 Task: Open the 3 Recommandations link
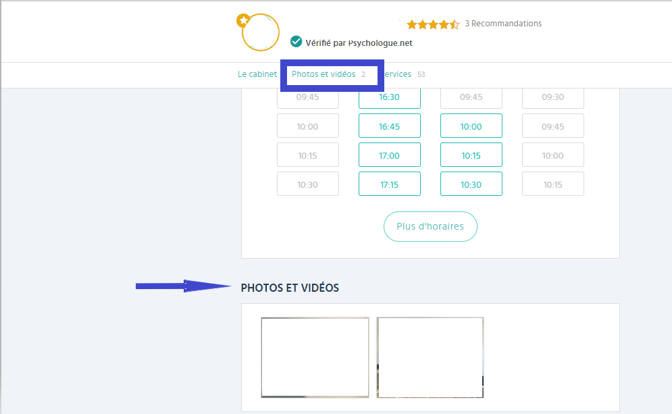503,24
